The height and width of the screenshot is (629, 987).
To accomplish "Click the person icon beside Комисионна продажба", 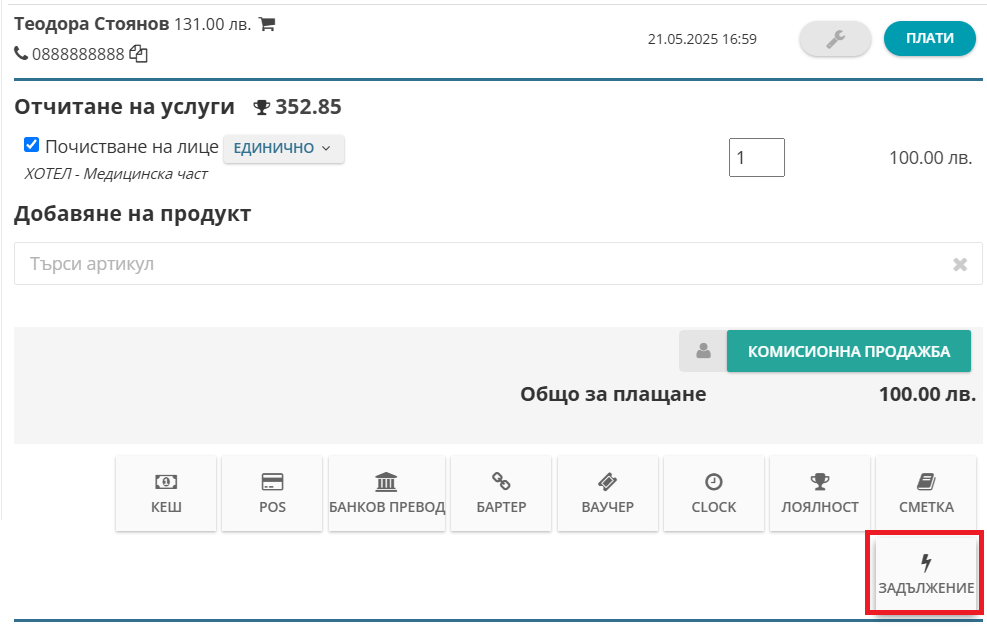I will (703, 351).
